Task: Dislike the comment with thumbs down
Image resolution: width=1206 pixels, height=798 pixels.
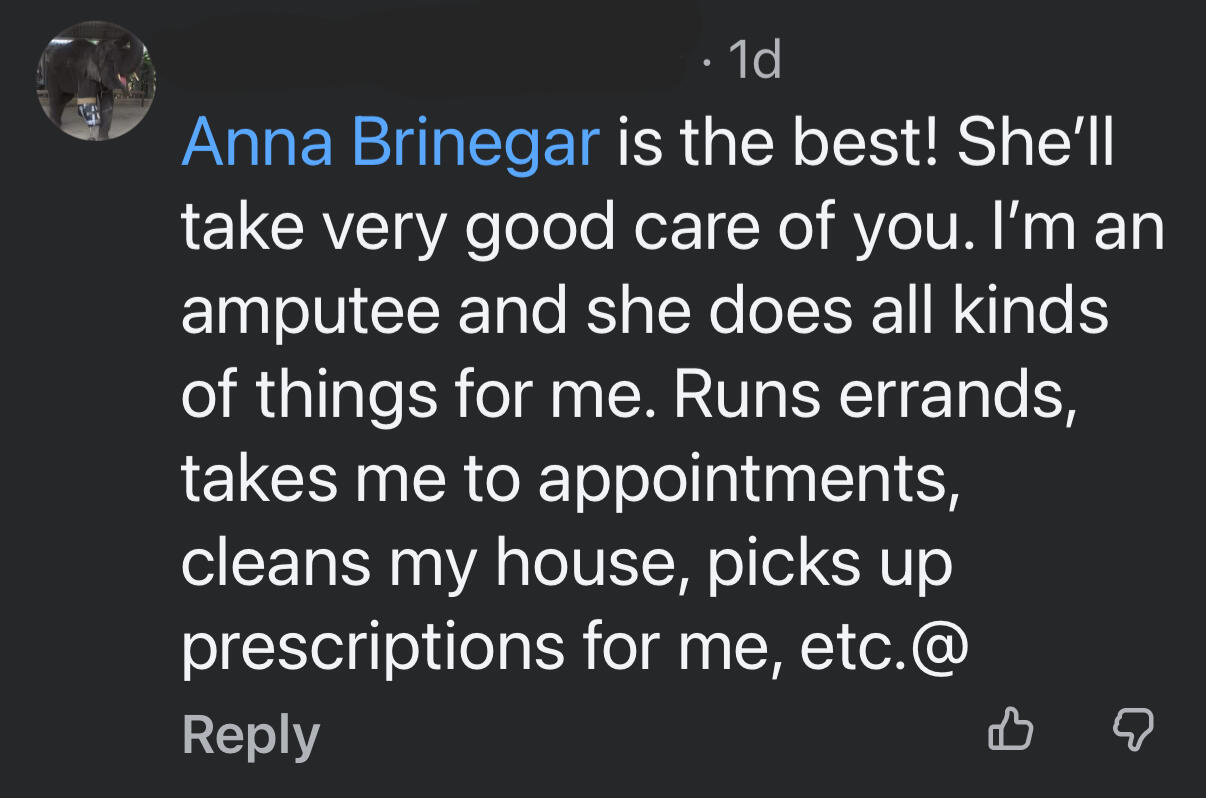Action: point(1132,730)
